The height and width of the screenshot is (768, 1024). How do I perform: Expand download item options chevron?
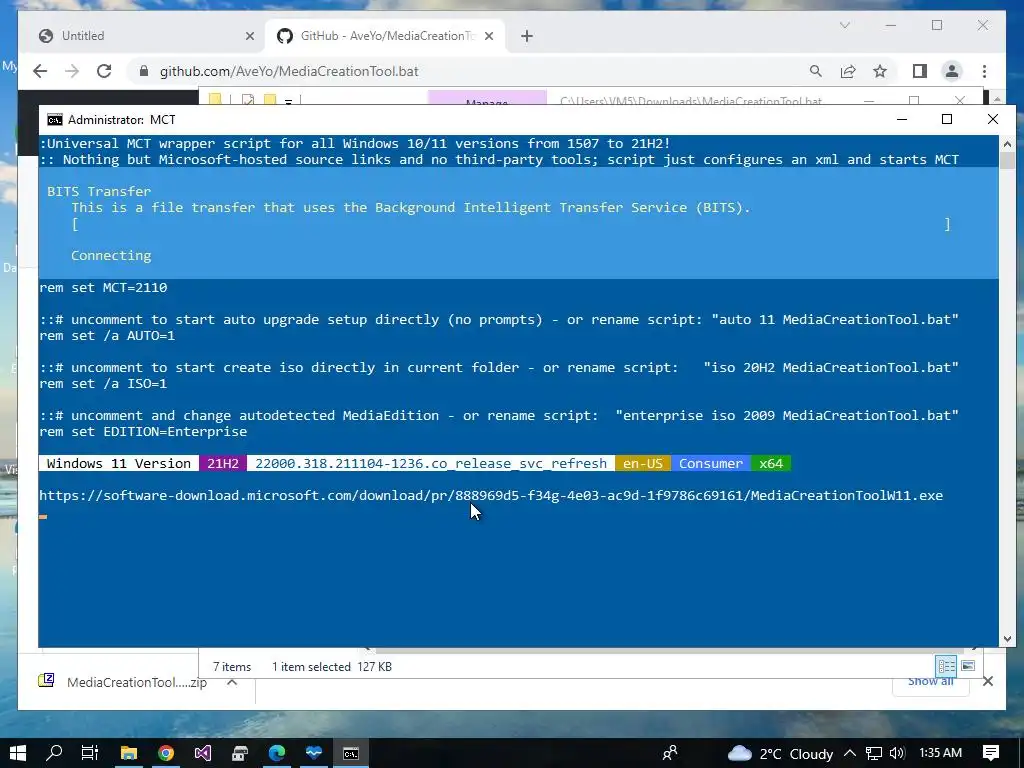pos(232,682)
